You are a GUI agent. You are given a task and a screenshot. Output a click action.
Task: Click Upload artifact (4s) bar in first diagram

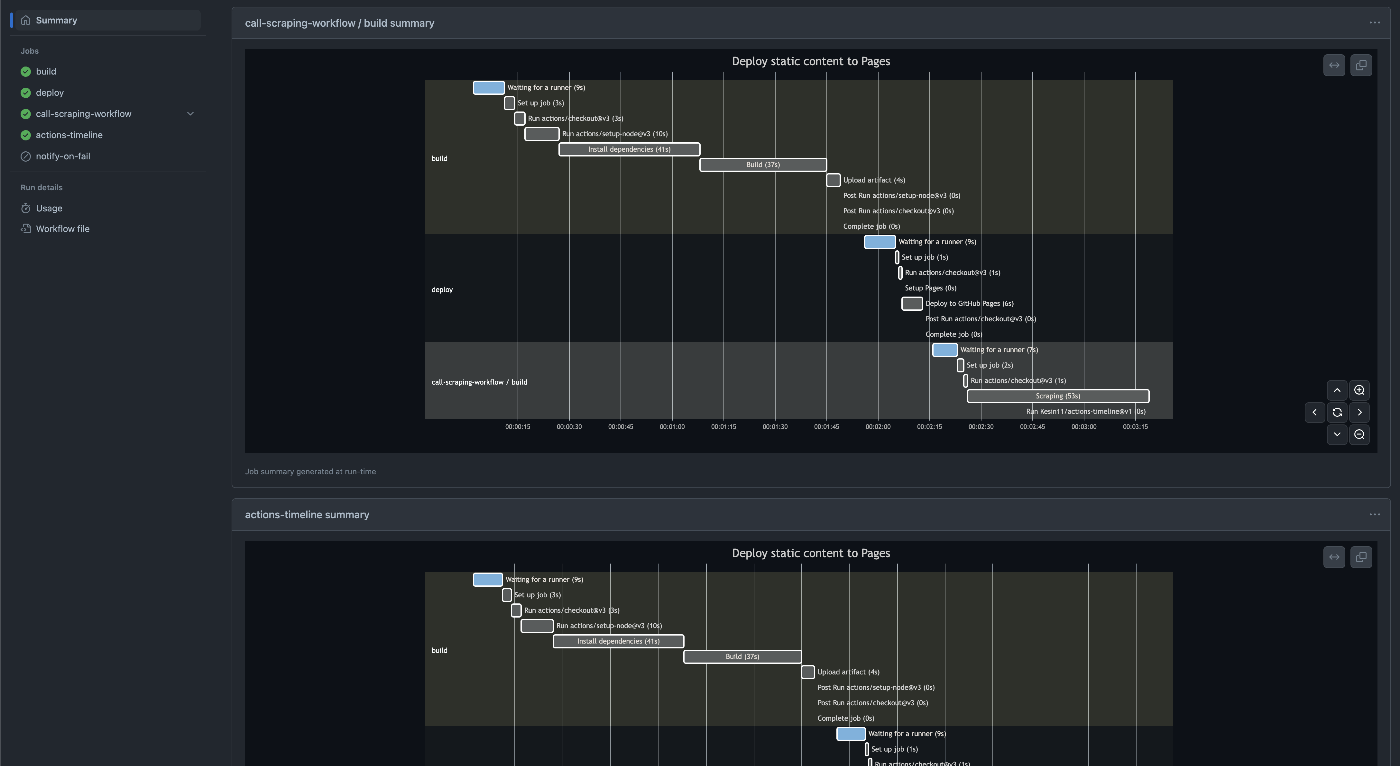(834, 180)
